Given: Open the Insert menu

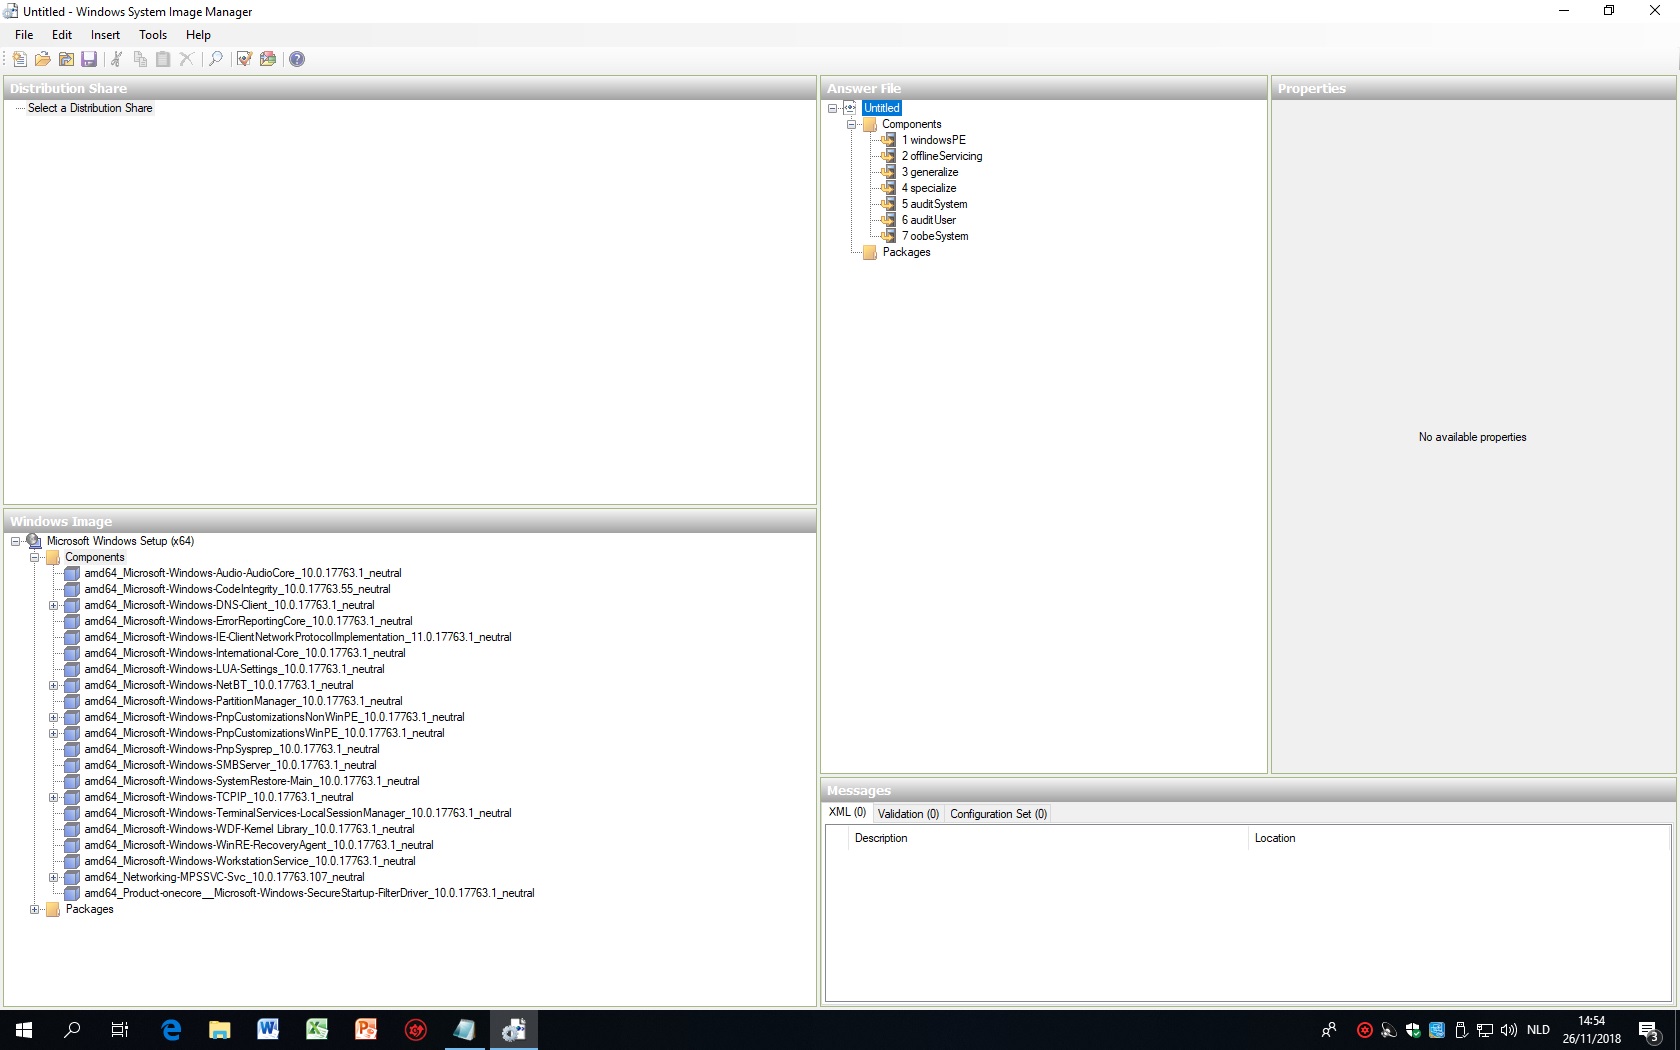Looking at the screenshot, I should (105, 35).
